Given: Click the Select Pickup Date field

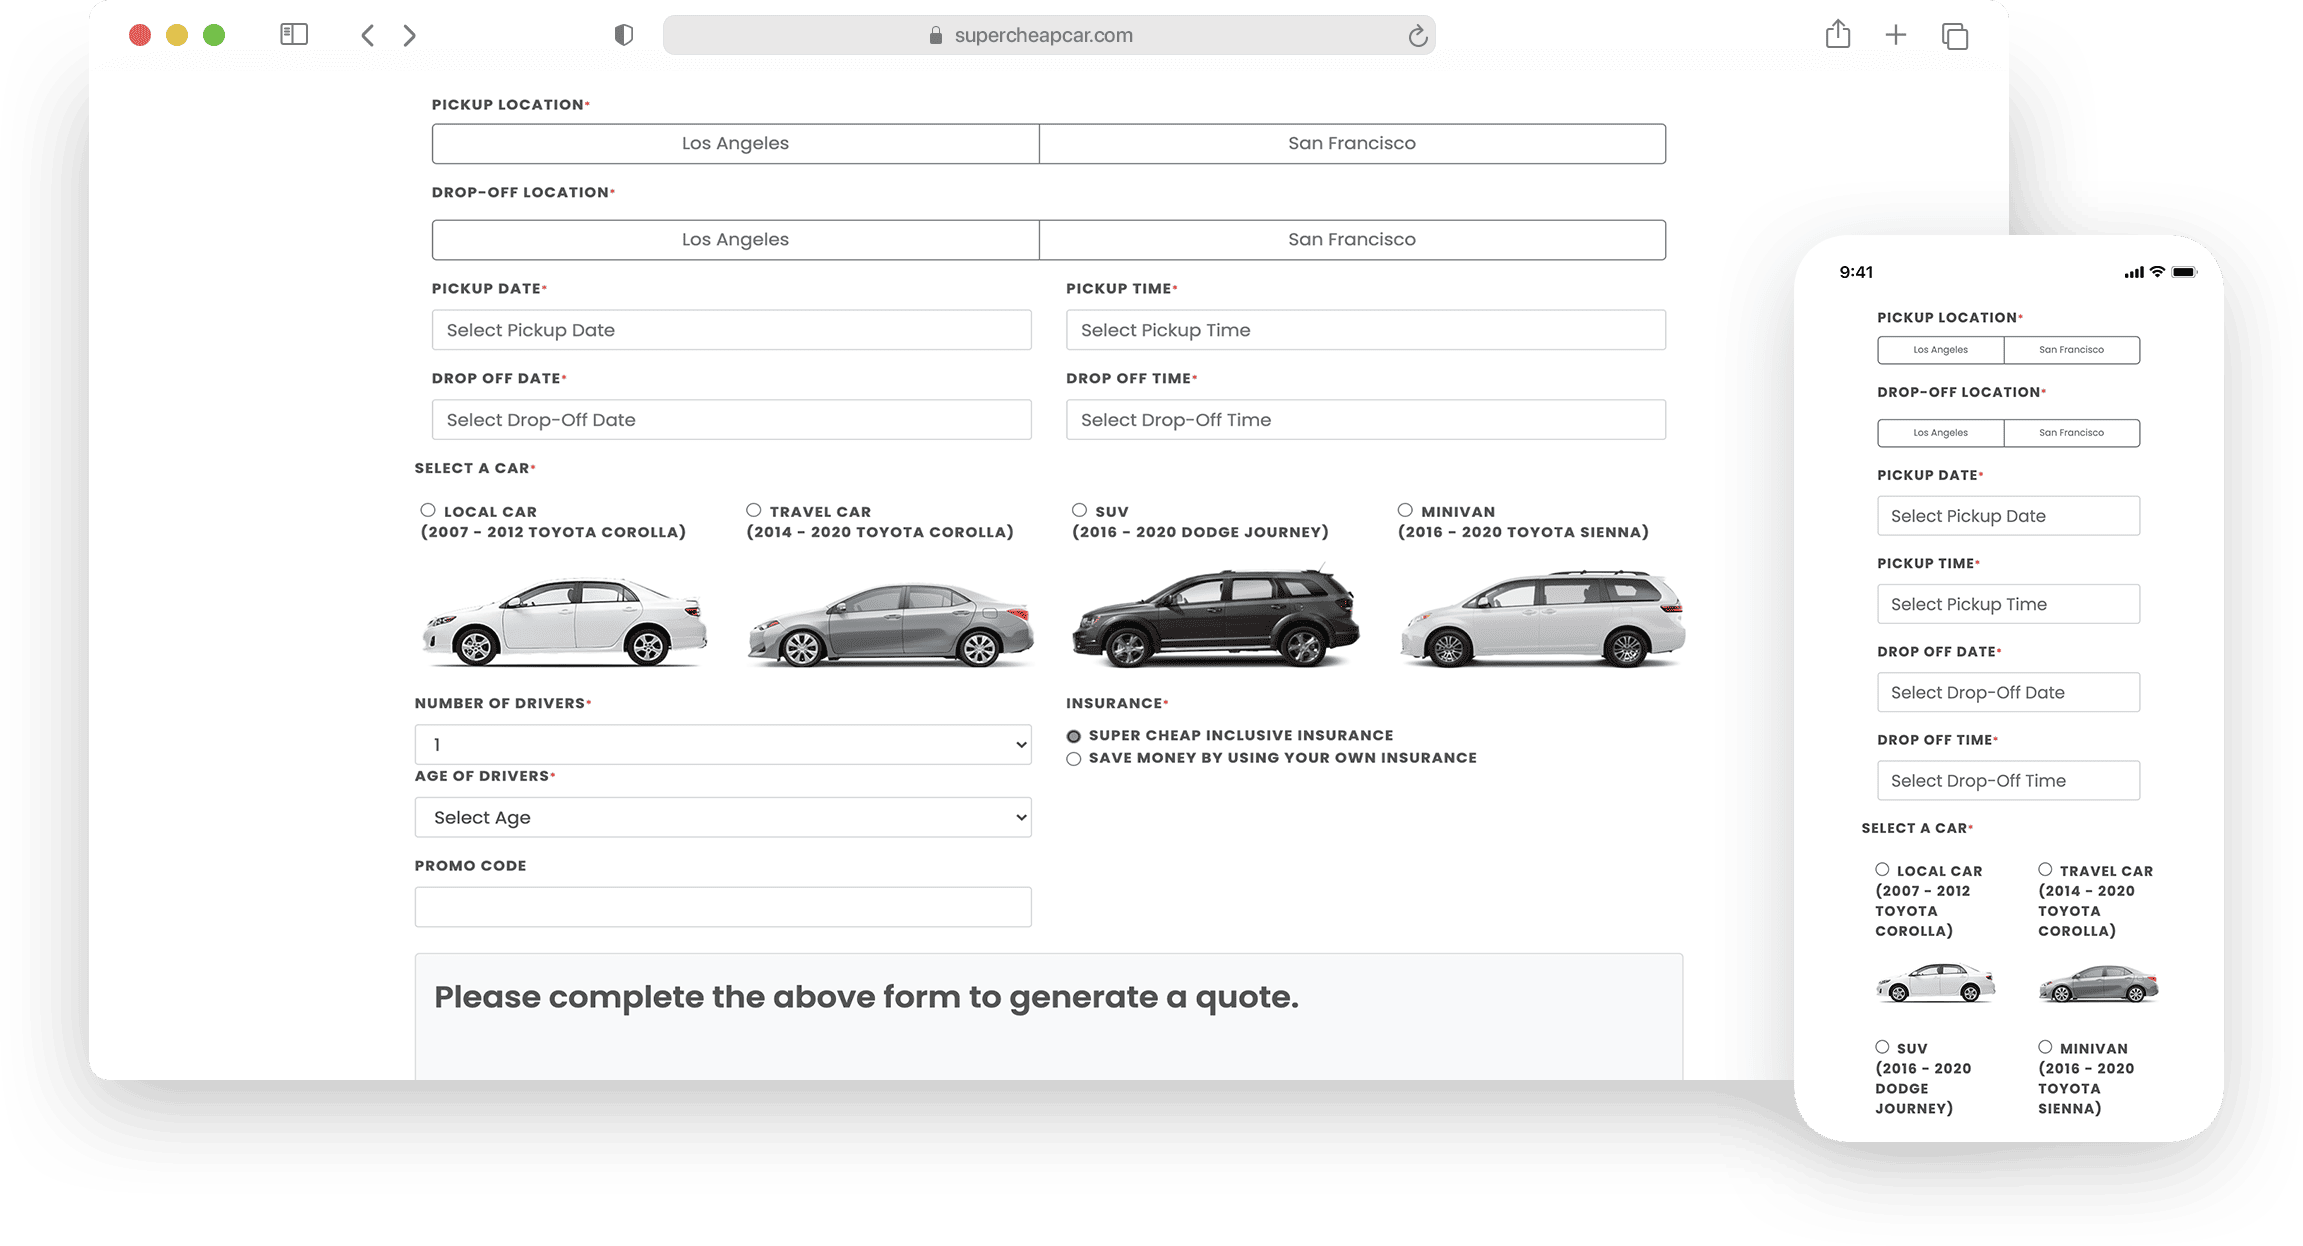Looking at the screenshot, I should click(x=731, y=329).
